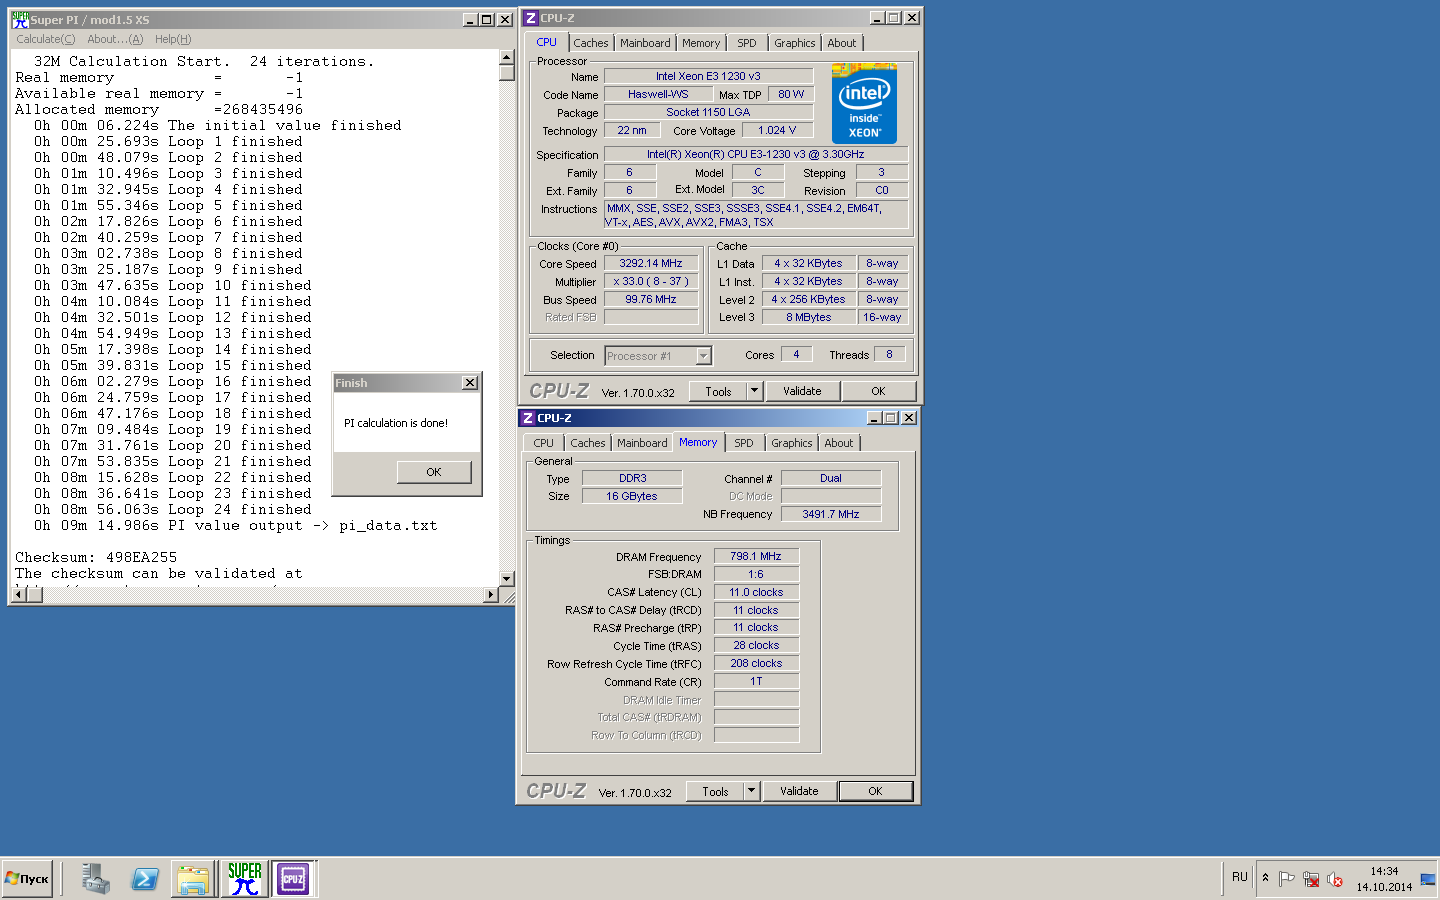Click the muted speaker volume tray icon
Image resolution: width=1440 pixels, height=900 pixels.
[x=1335, y=879]
